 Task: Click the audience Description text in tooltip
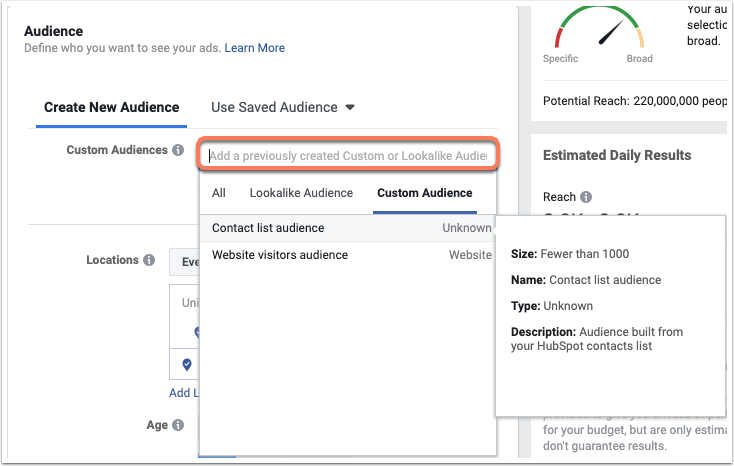tap(597, 339)
